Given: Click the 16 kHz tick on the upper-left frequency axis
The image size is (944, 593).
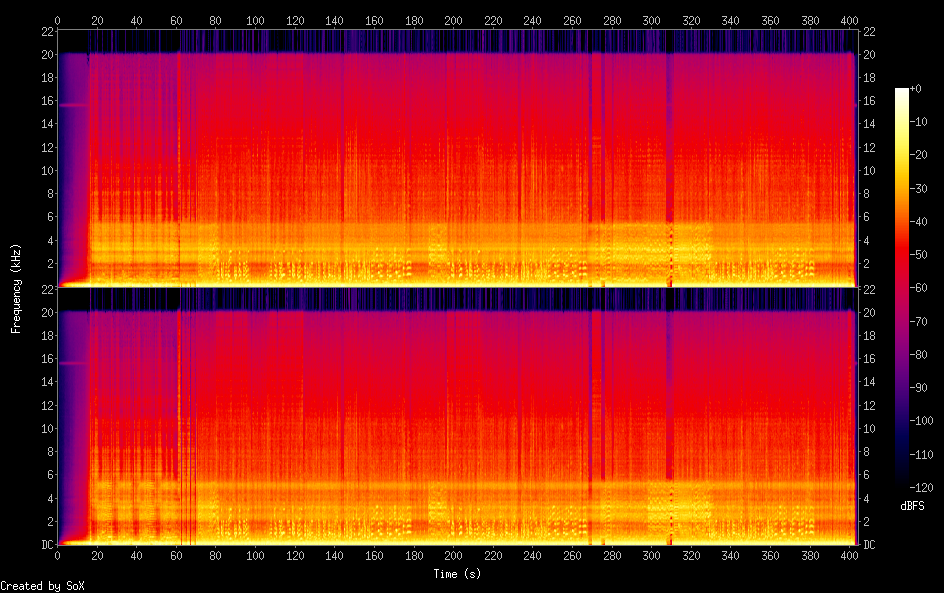Looking at the screenshot, I should click(45, 101).
